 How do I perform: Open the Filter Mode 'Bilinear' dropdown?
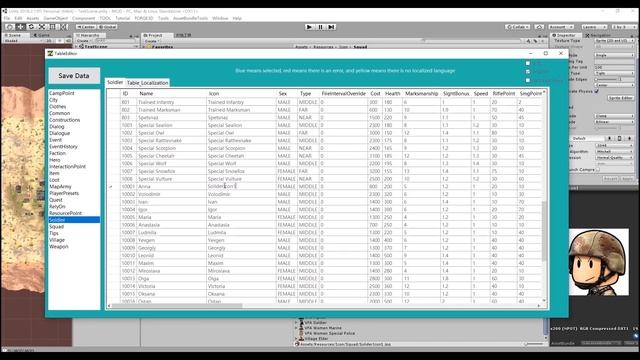(614, 122)
